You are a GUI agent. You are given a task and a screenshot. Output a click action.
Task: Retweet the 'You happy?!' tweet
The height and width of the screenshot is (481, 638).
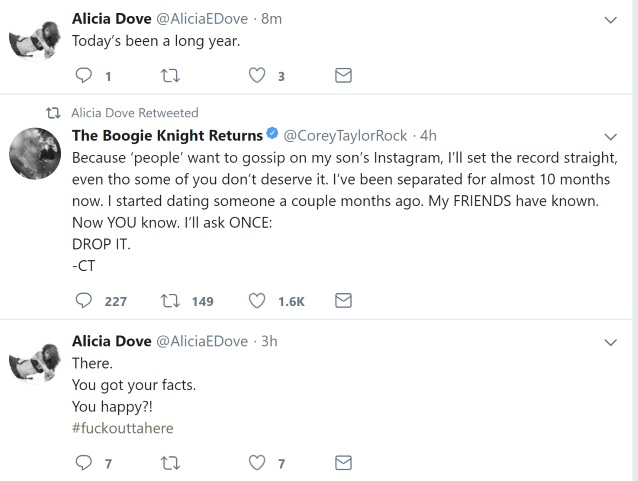pyautogui.click(x=169, y=463)
